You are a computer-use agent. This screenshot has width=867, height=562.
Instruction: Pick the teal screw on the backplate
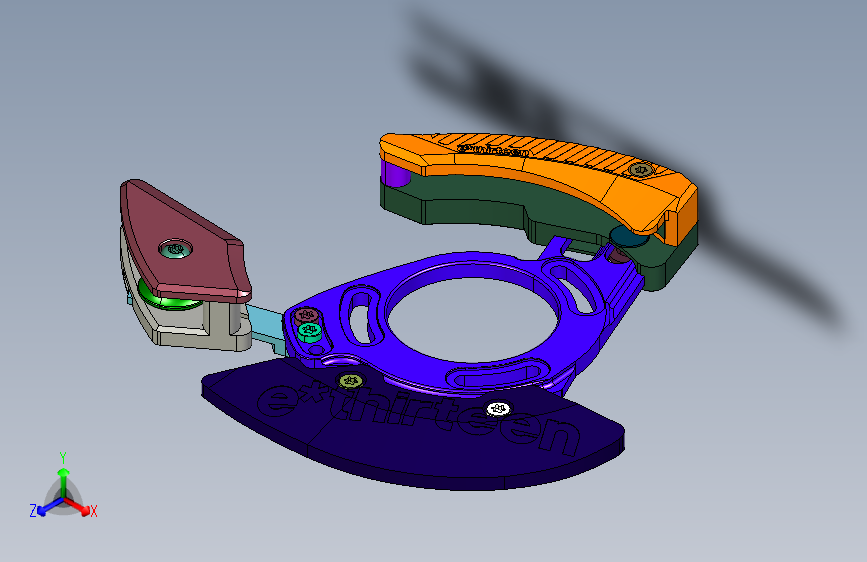[309, 331]
